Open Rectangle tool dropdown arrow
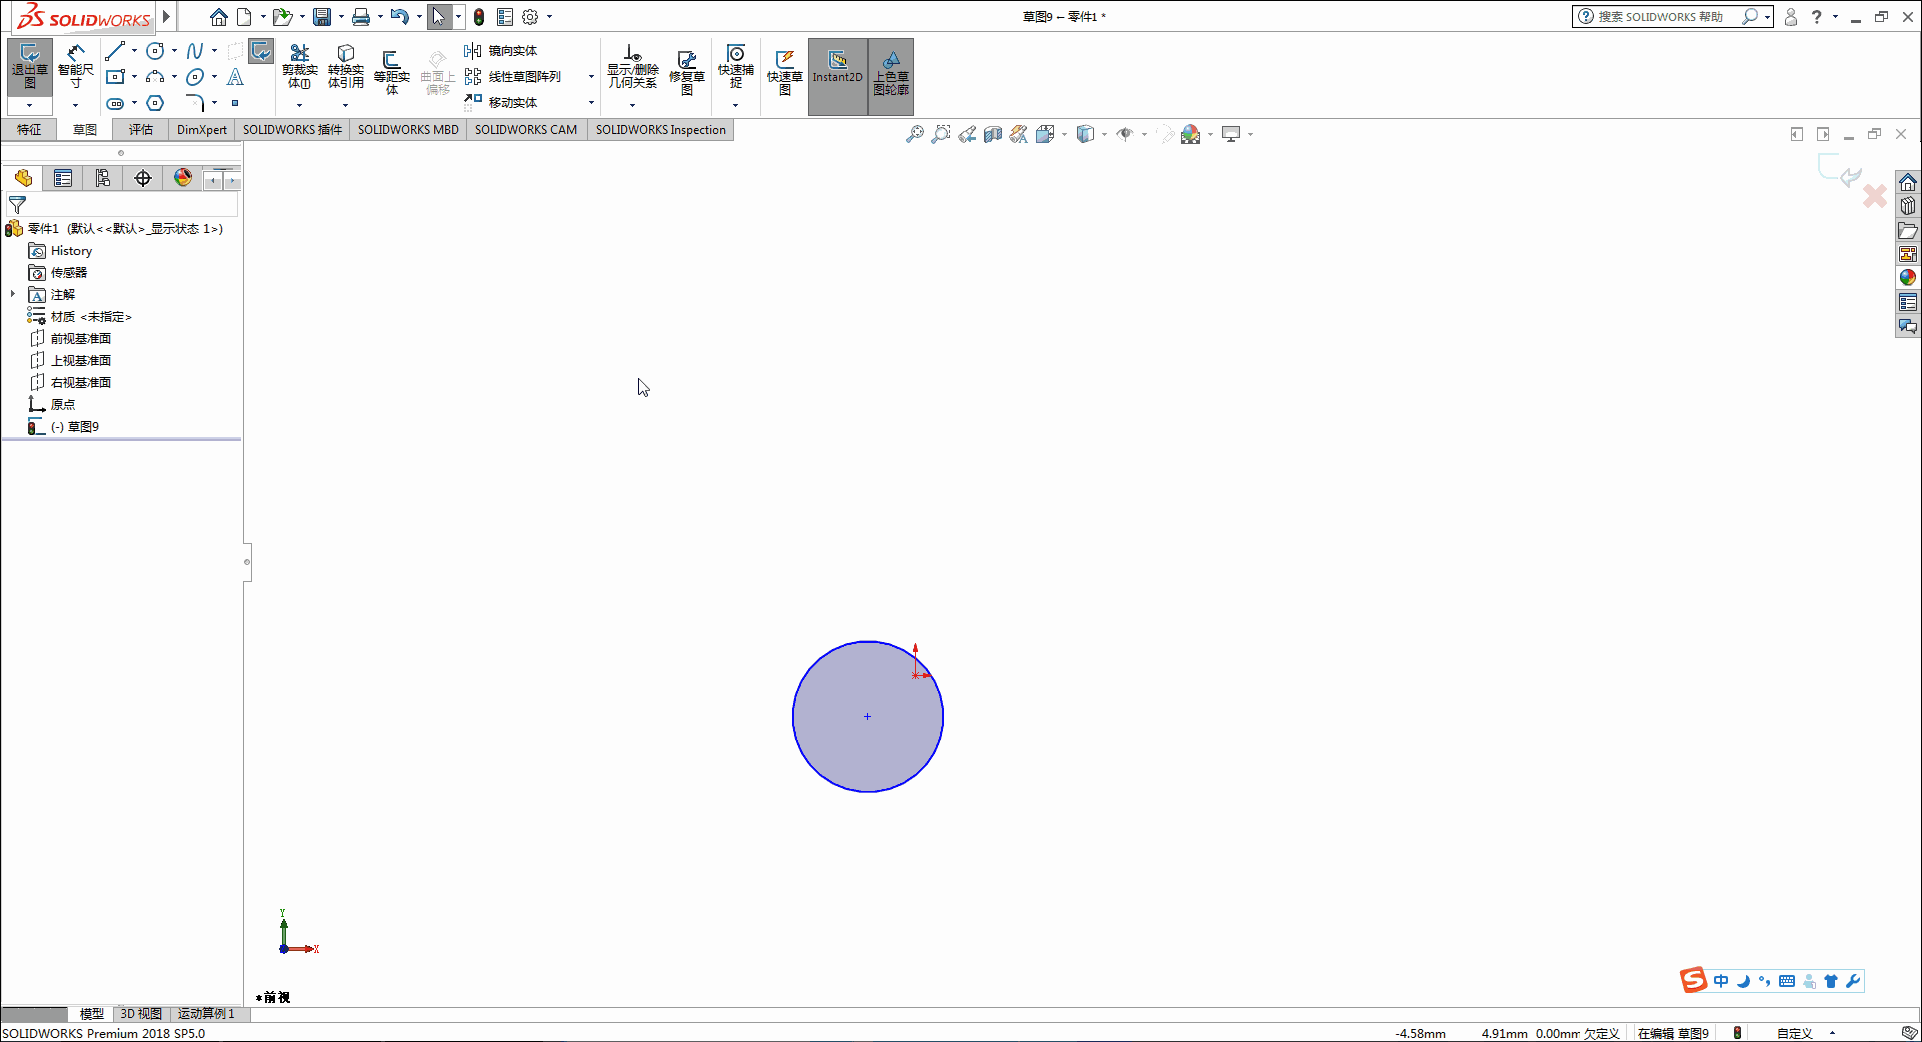Screen dimensions: 1922x1042 click(x=134, y=77)
